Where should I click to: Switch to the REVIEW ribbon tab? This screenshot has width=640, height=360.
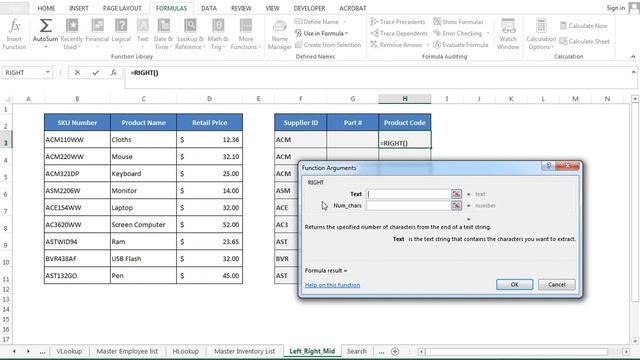pyautogui.click(x=241, y=8)
